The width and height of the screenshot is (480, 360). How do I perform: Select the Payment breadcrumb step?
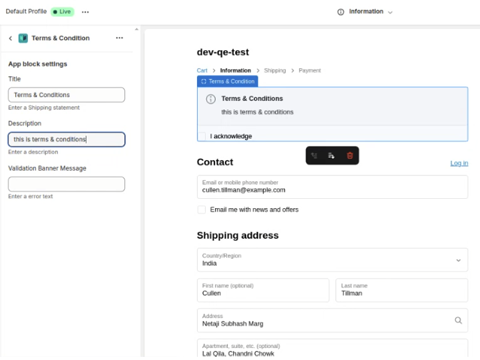point(310,71)
